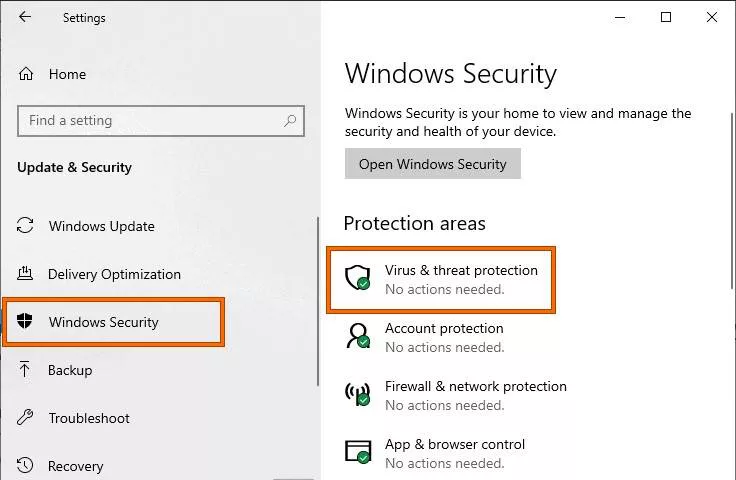Select Delivery Optimization in sidebar
Screen dimensions: 736x480
tap(114, 274)
